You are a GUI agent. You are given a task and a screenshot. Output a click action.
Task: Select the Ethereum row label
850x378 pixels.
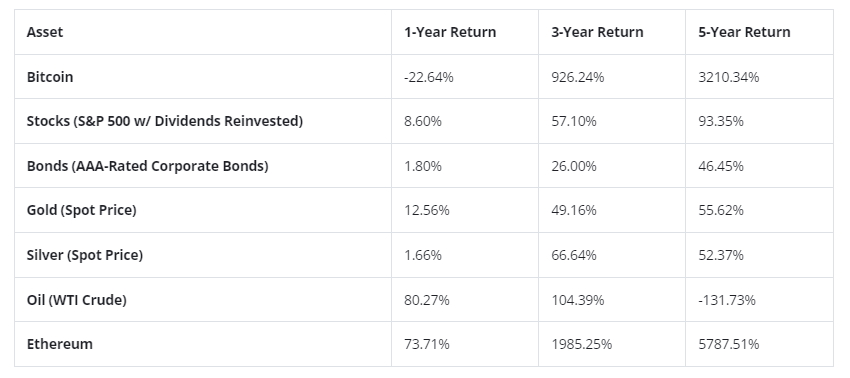[x=60, y=344]
